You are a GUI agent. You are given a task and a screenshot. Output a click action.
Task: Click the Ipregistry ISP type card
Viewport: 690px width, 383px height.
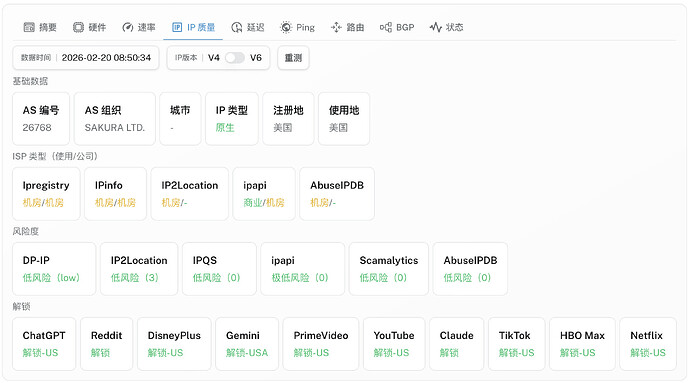click(x=46, y=194)
